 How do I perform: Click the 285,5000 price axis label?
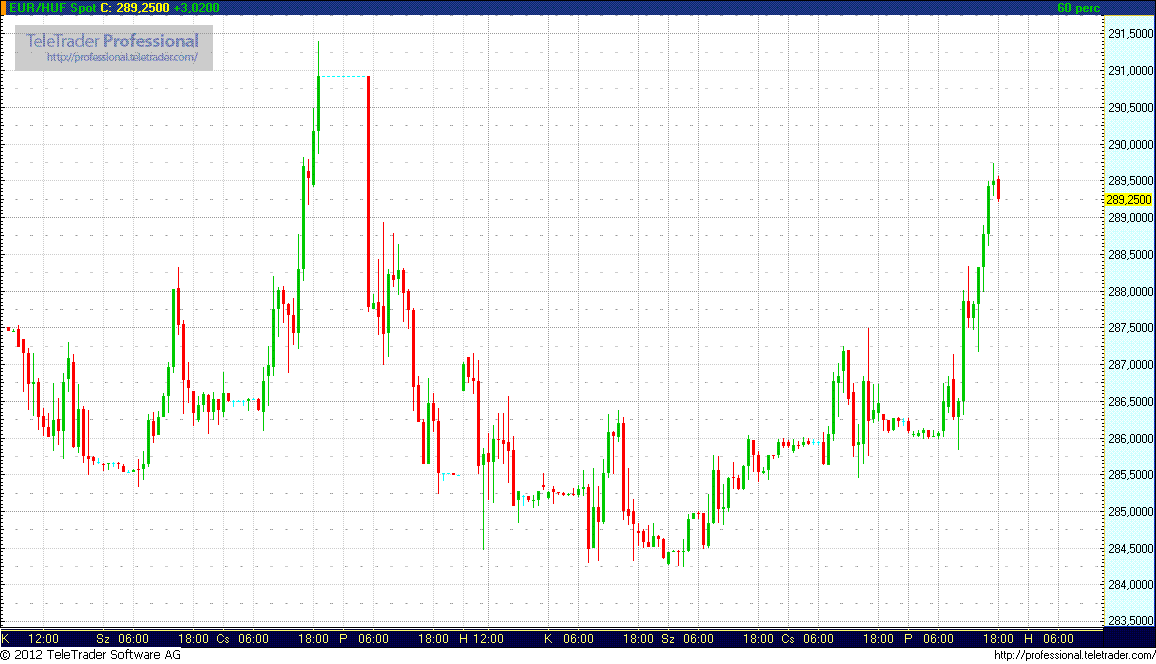1130,475
